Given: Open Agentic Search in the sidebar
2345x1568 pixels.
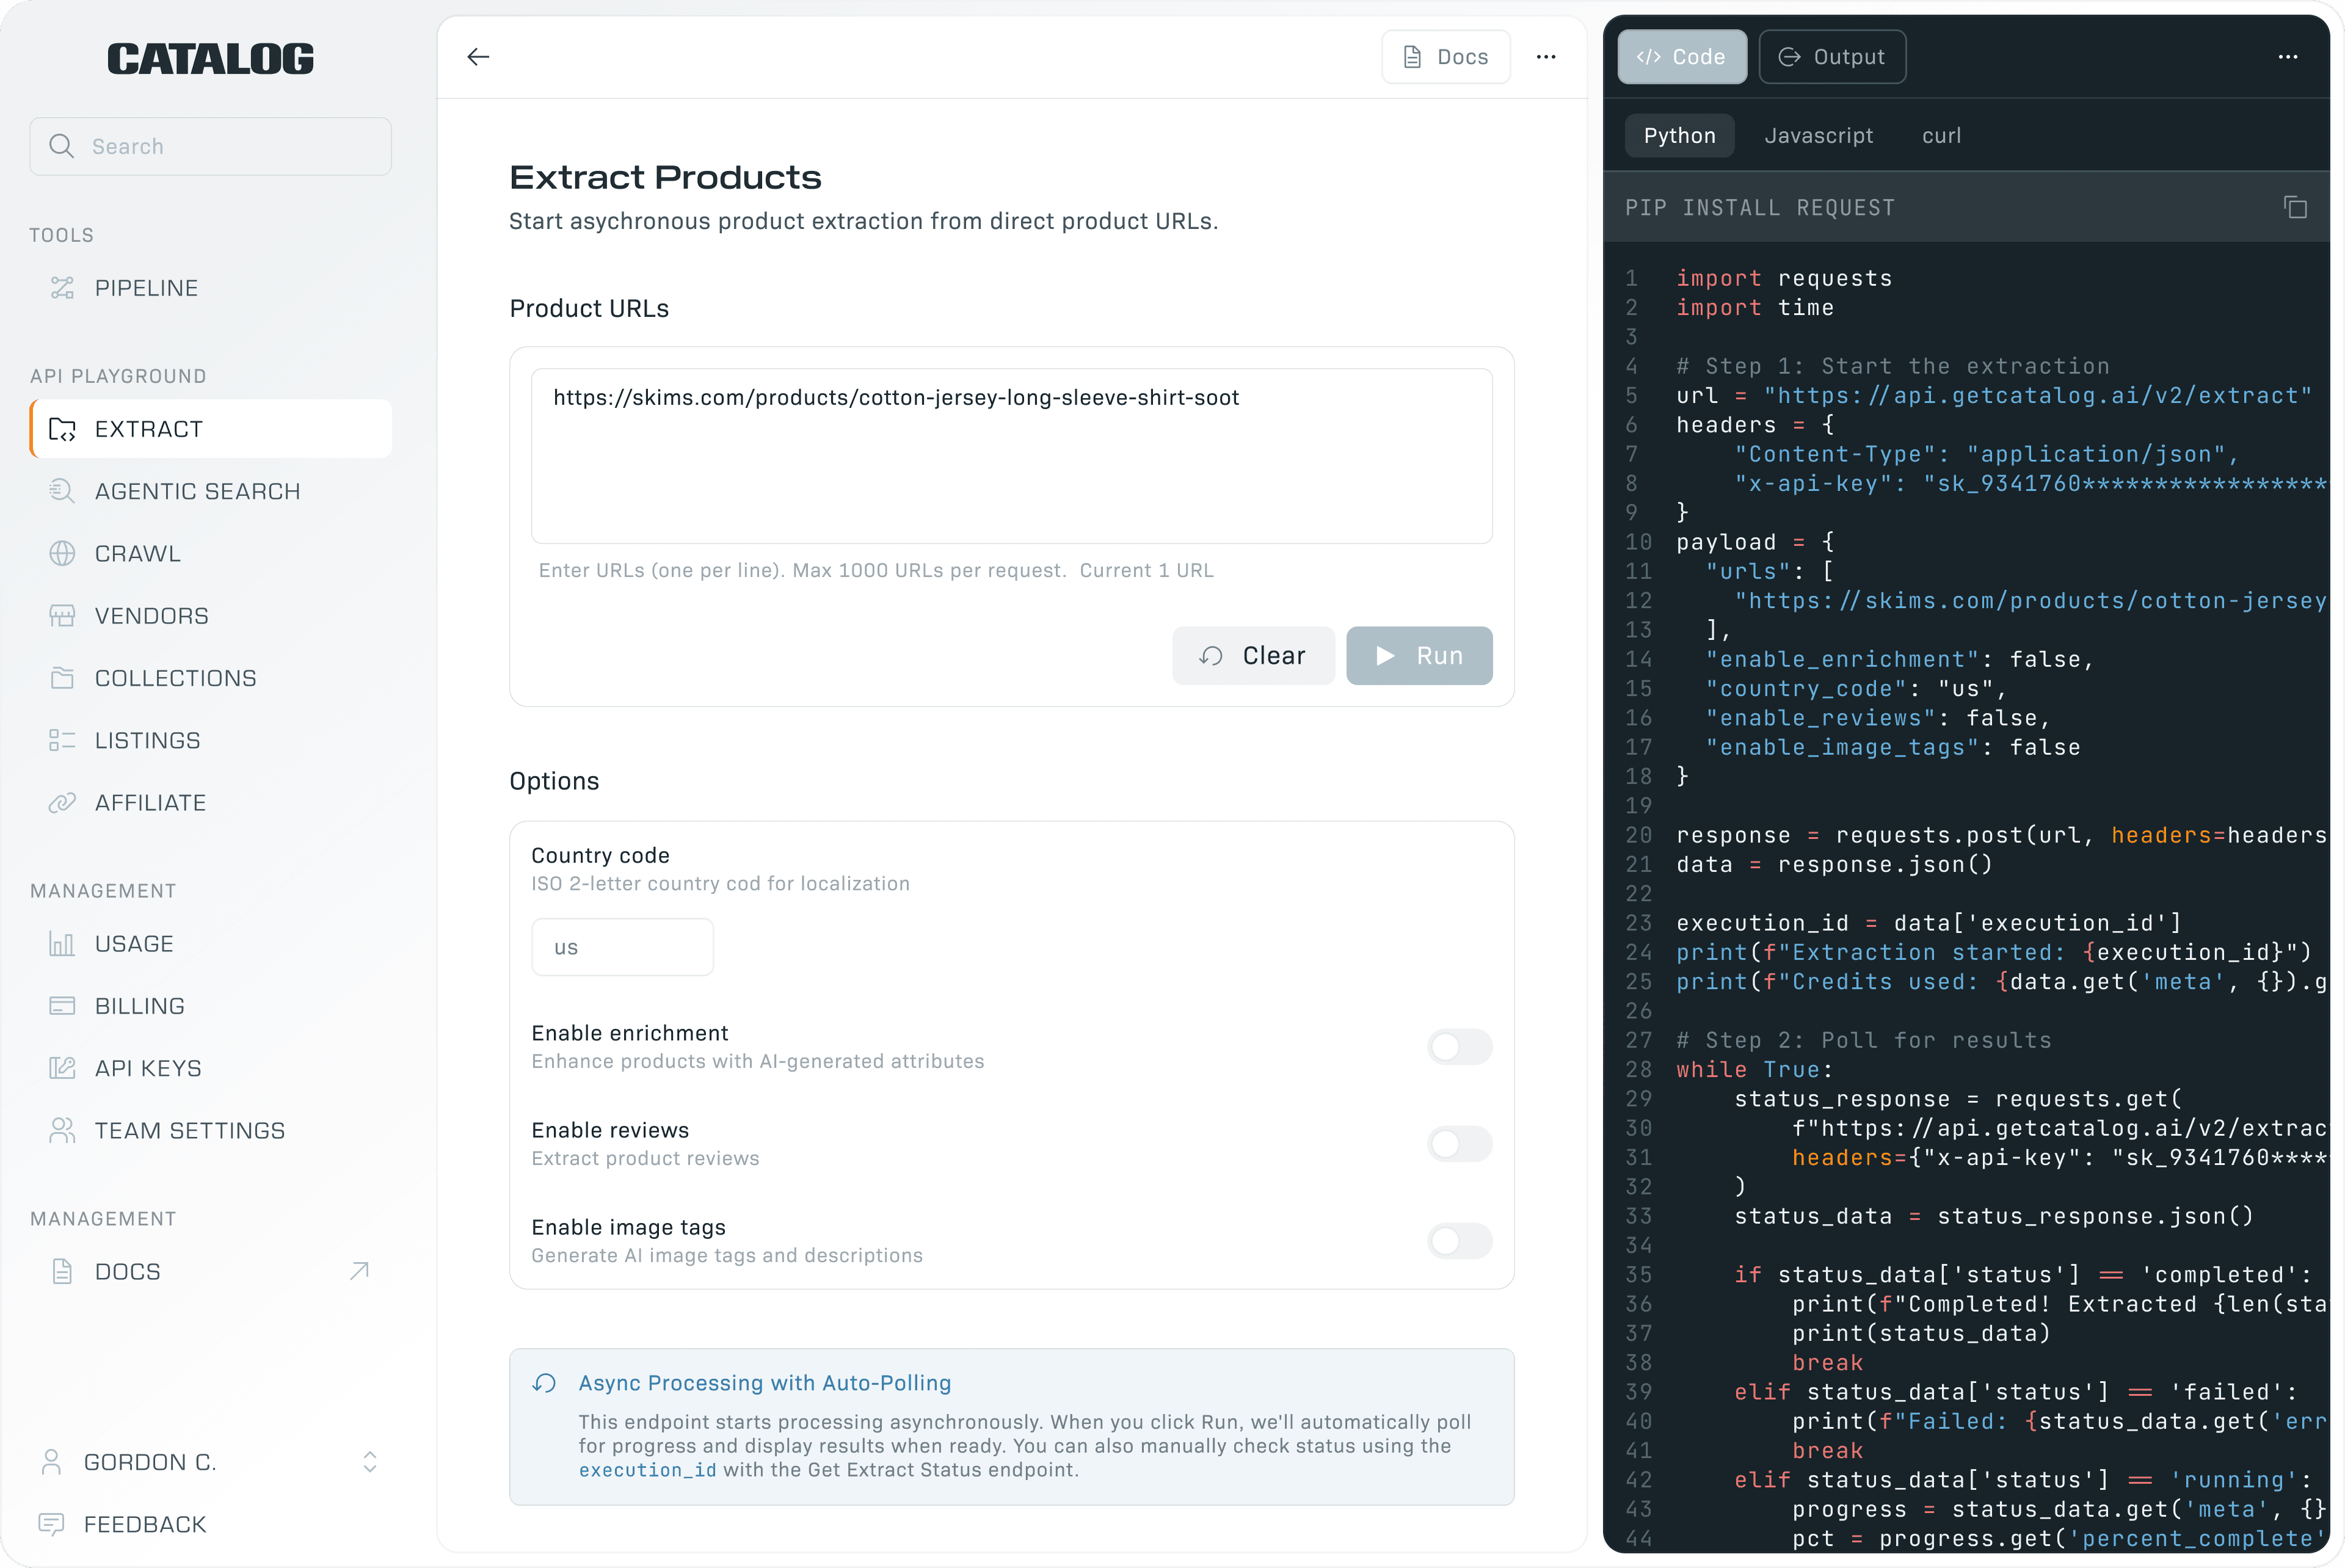Looking at the screenshot, I should pos(210,491).
